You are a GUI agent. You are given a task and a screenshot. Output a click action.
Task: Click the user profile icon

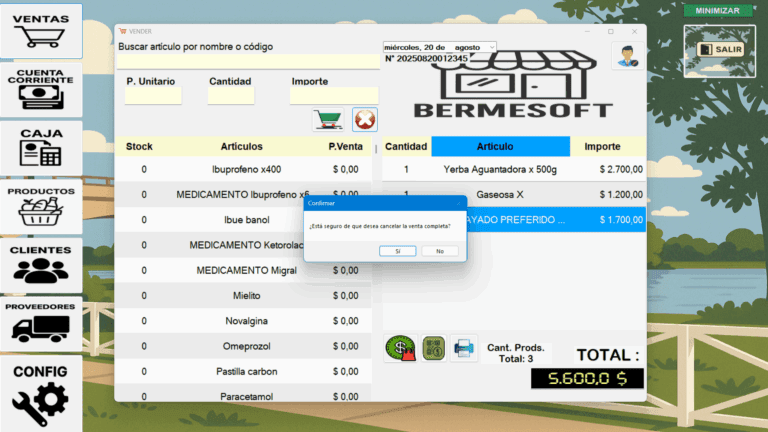(627, 56)
